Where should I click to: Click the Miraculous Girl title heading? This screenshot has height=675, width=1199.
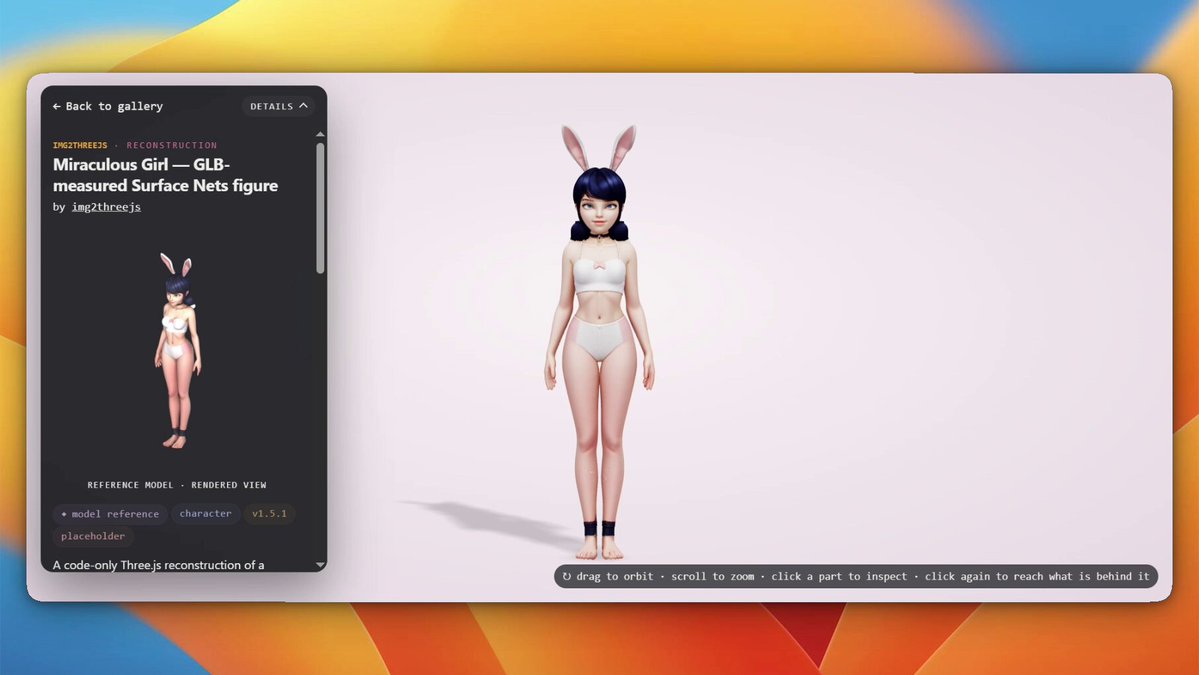(x=165, y=175)
